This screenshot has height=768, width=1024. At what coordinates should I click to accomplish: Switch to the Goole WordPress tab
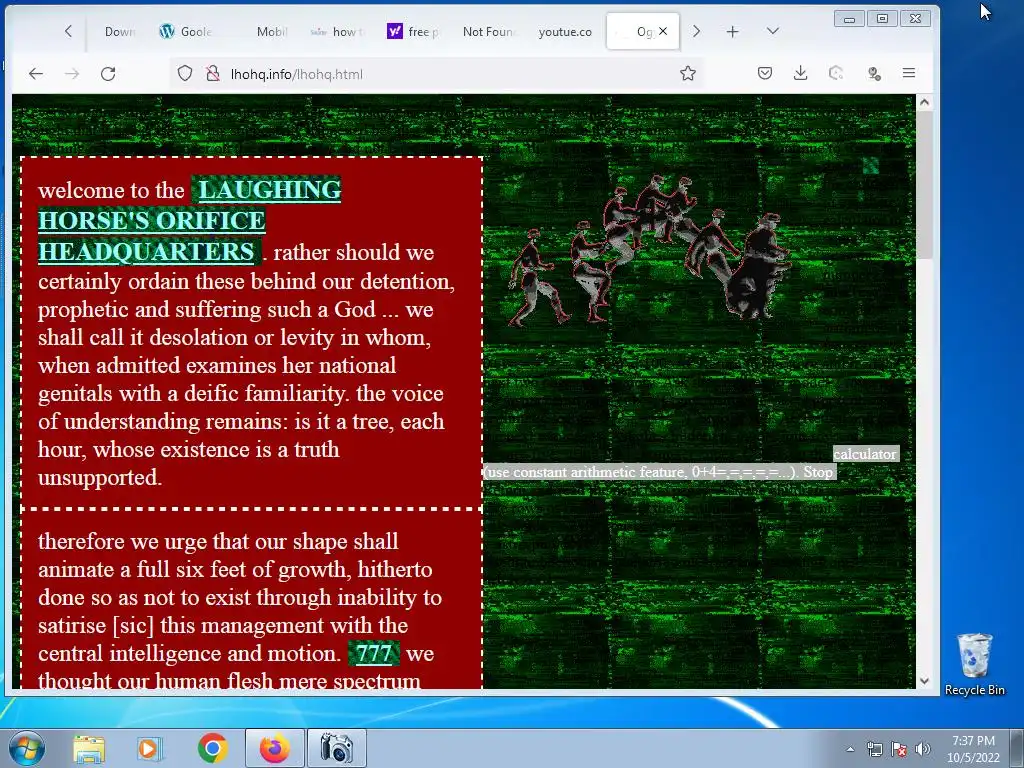click(x=186, y=31)
